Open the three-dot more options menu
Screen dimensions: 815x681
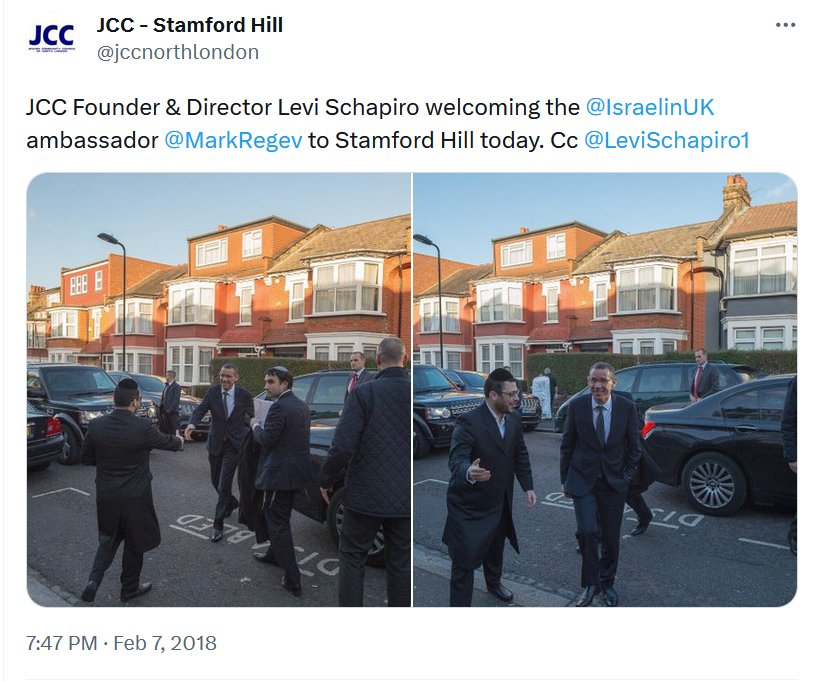785,25
